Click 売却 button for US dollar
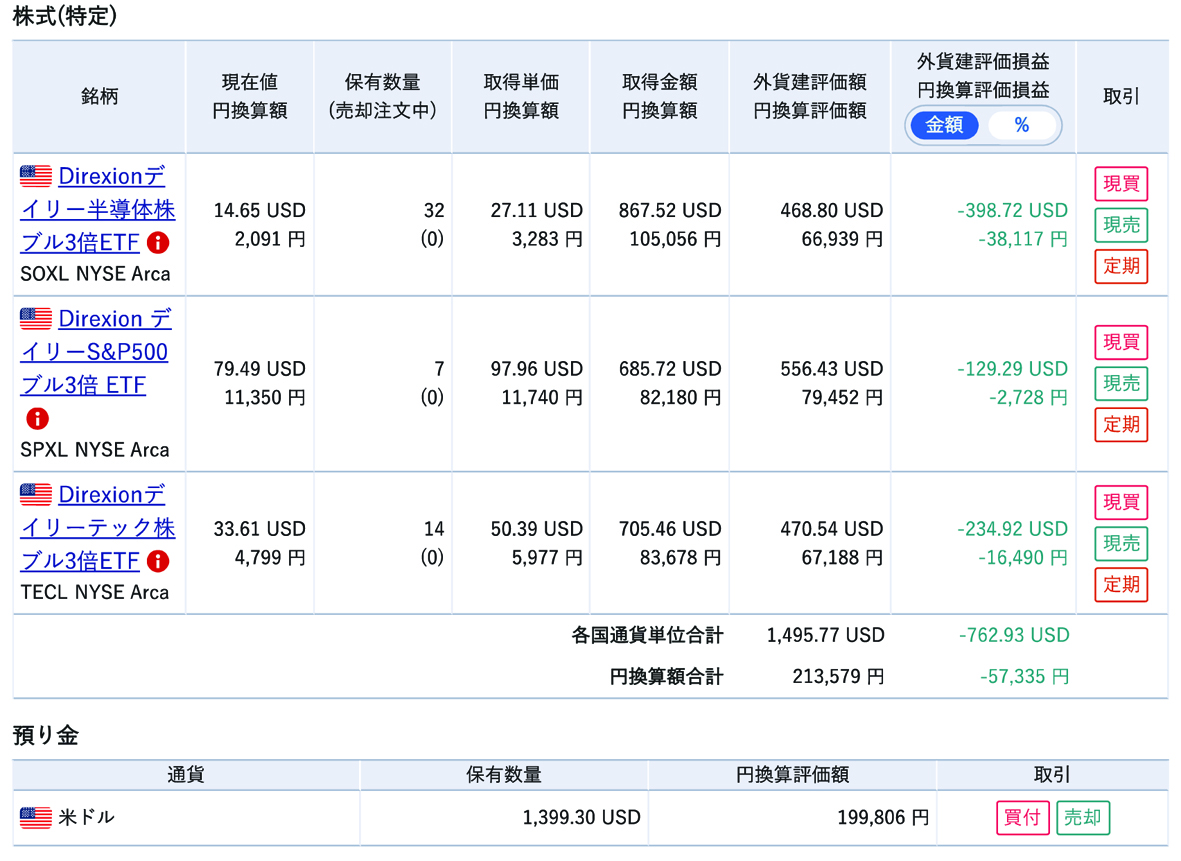Viewport: 1181px width, 861px height. tap(1082, 818)
